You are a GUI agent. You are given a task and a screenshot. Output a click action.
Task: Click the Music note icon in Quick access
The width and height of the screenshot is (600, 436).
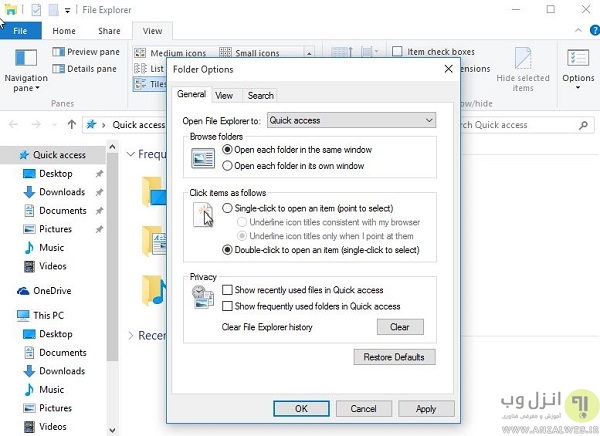coord(29,247)
